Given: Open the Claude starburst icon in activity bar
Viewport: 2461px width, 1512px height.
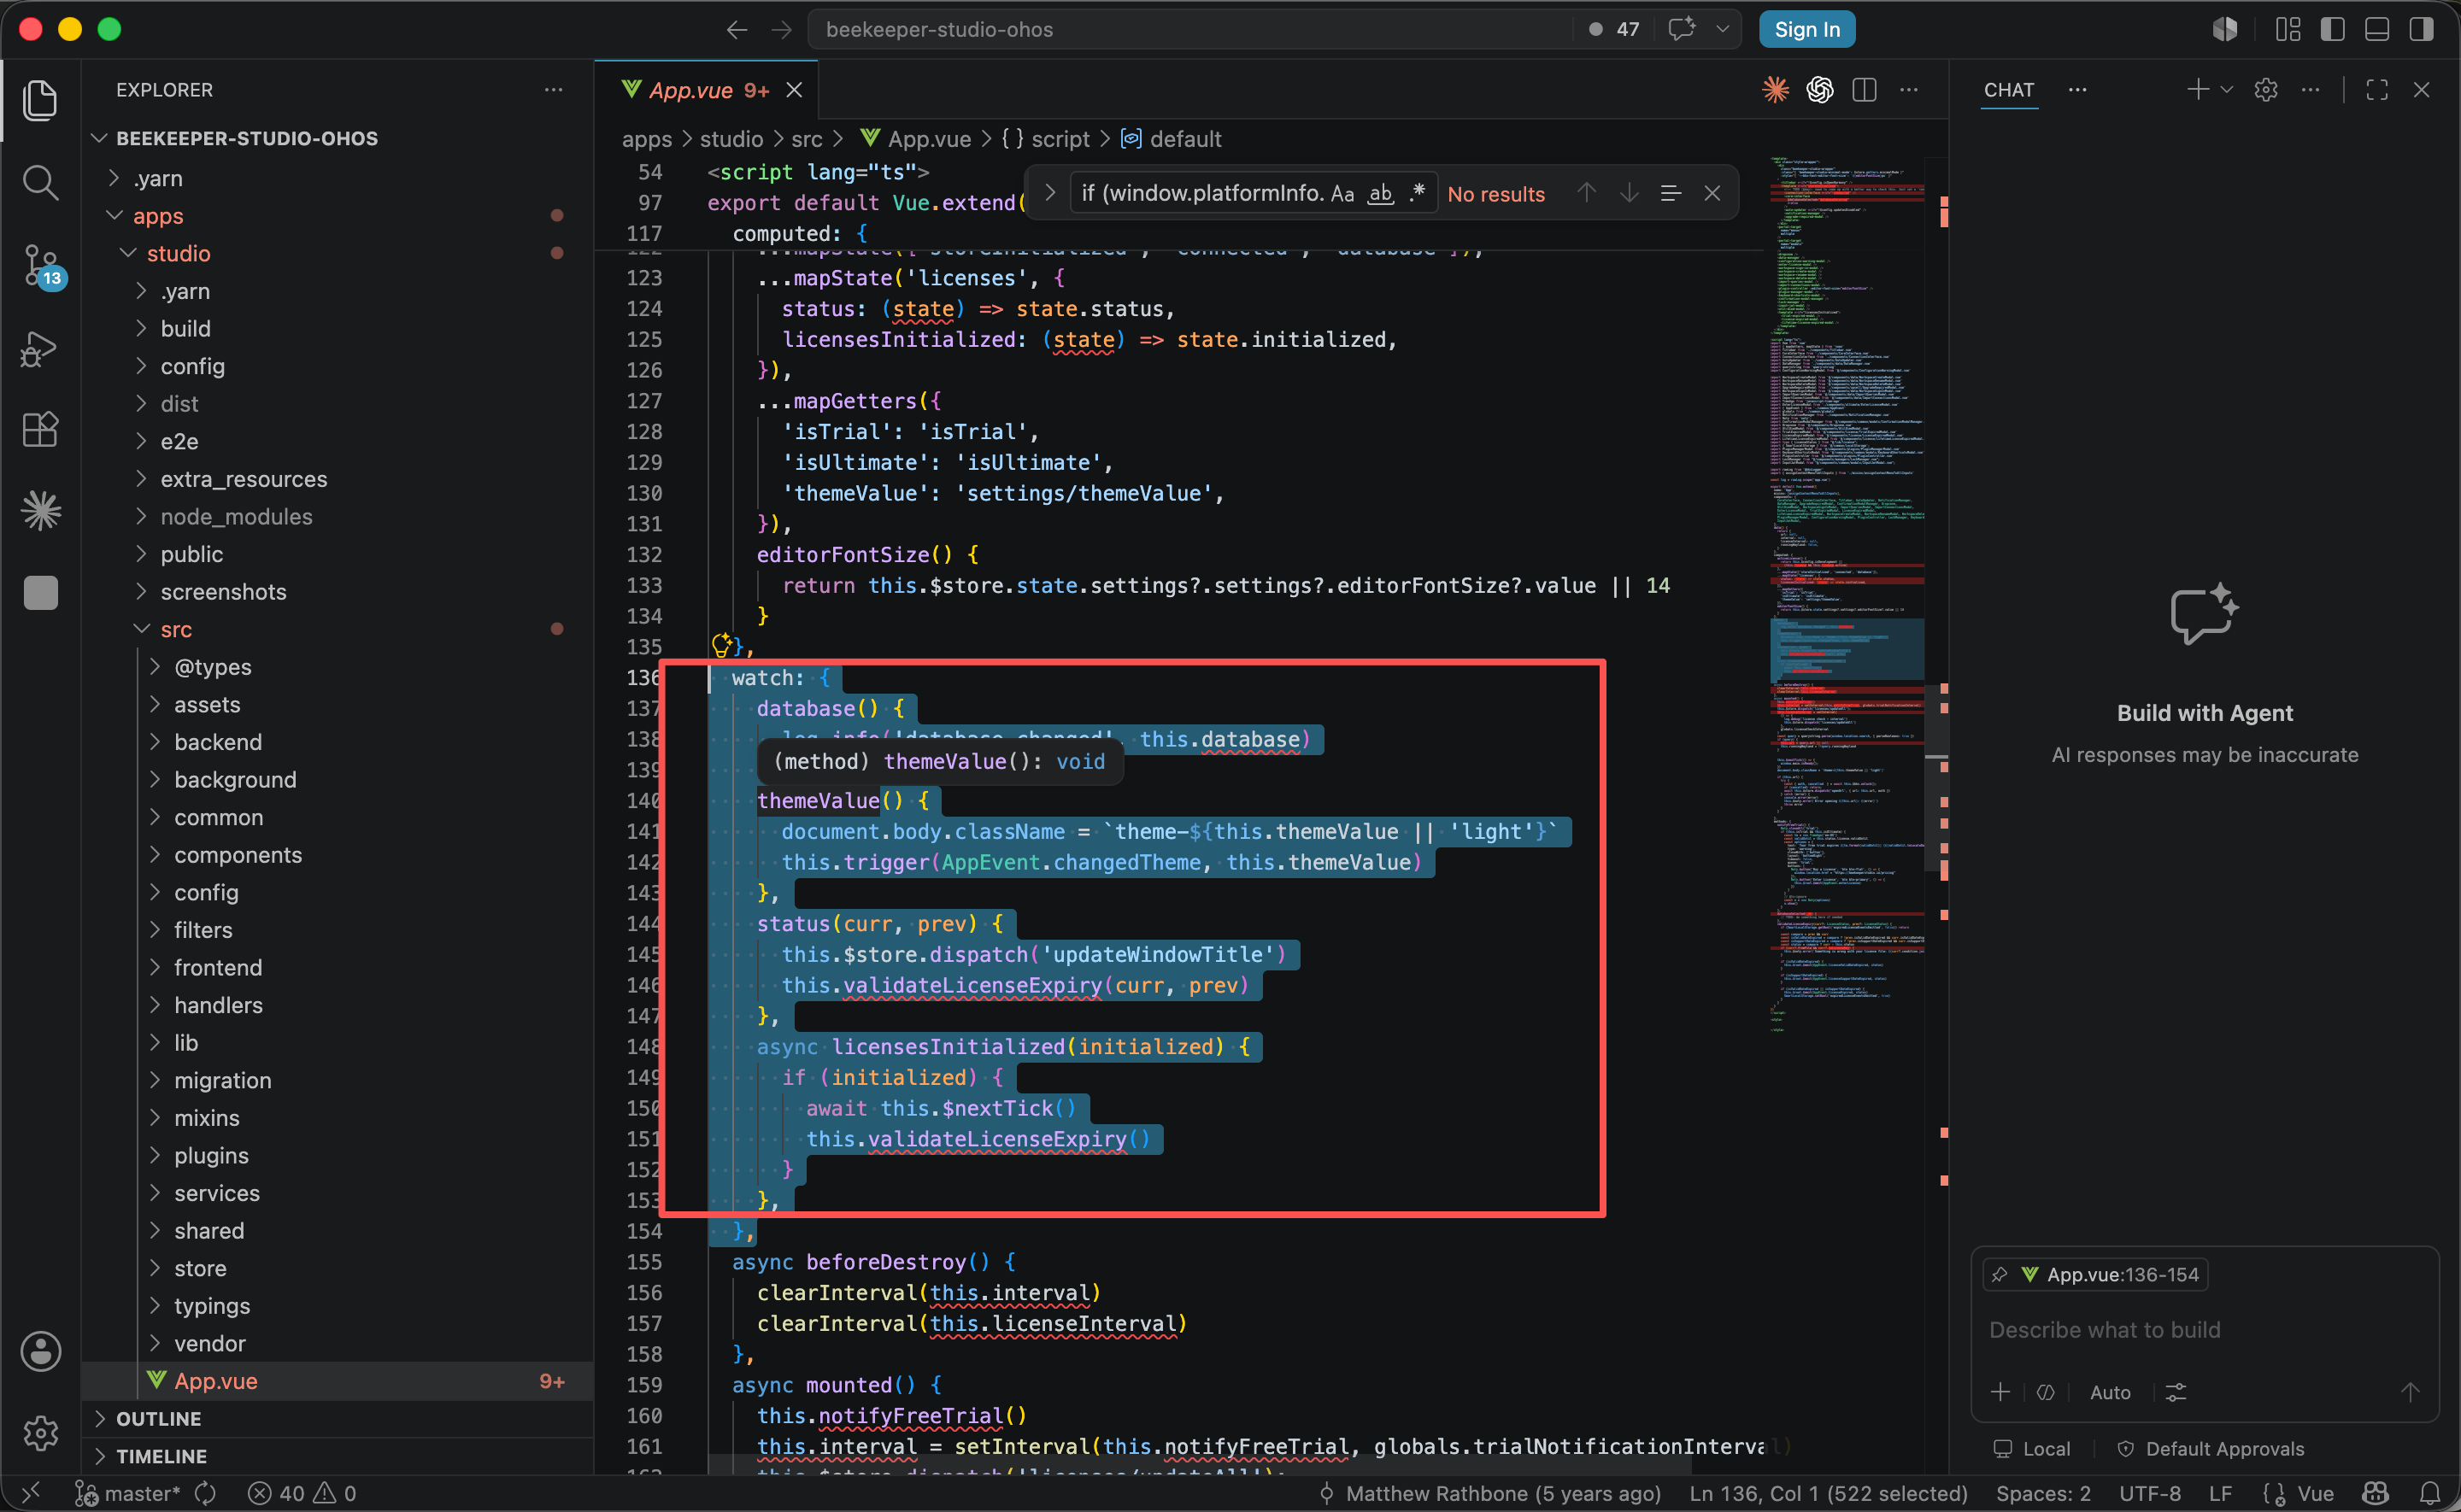Looking at the screenshot, I should pos(40,511).
